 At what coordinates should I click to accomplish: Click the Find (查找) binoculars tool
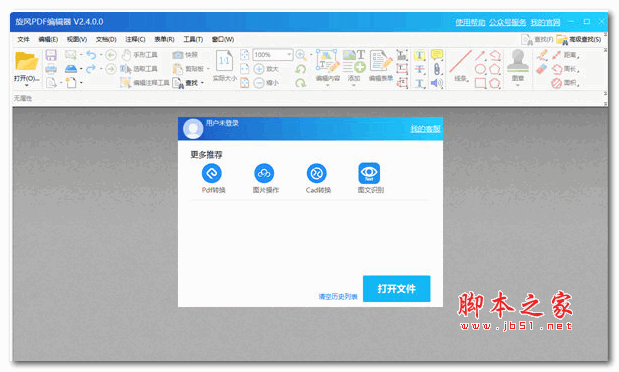185,83
